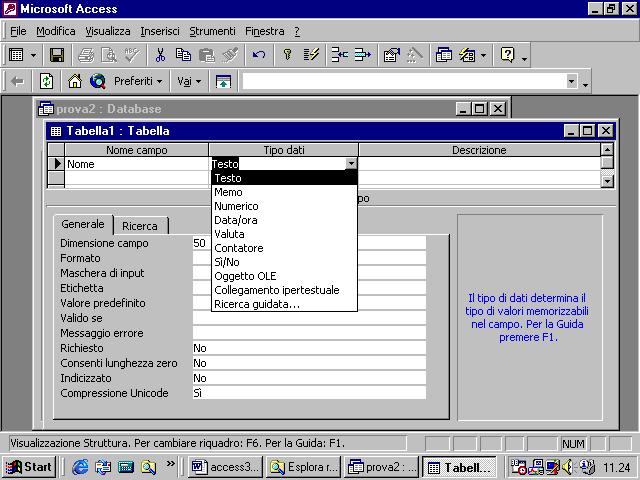Click the Richiesto property field
Screen dimensions: 640x480
point(309,348)
